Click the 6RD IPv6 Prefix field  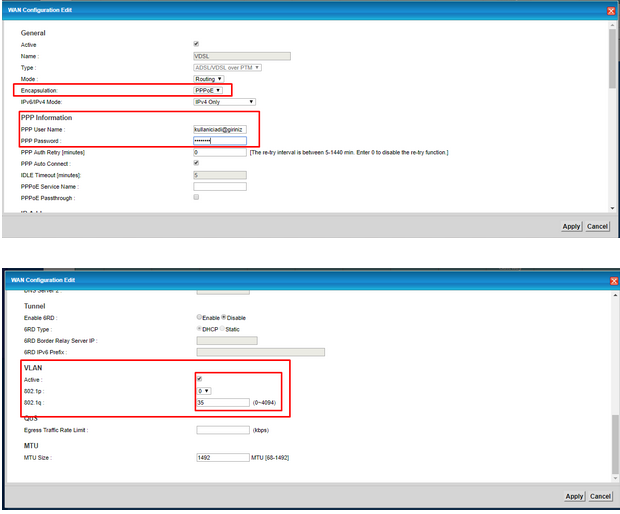click(261, 352)
